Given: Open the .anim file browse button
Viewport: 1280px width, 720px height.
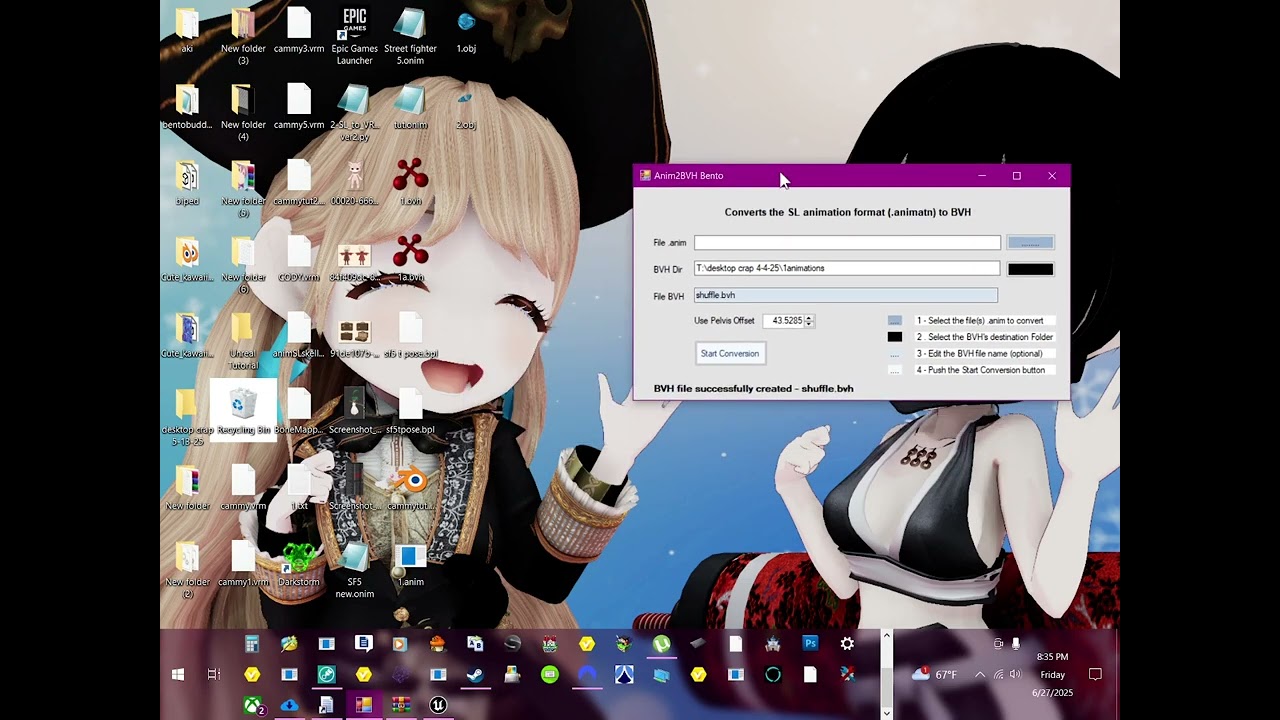Looking at the screenshot, I should pyautogui.click(x=1030, y=243).
